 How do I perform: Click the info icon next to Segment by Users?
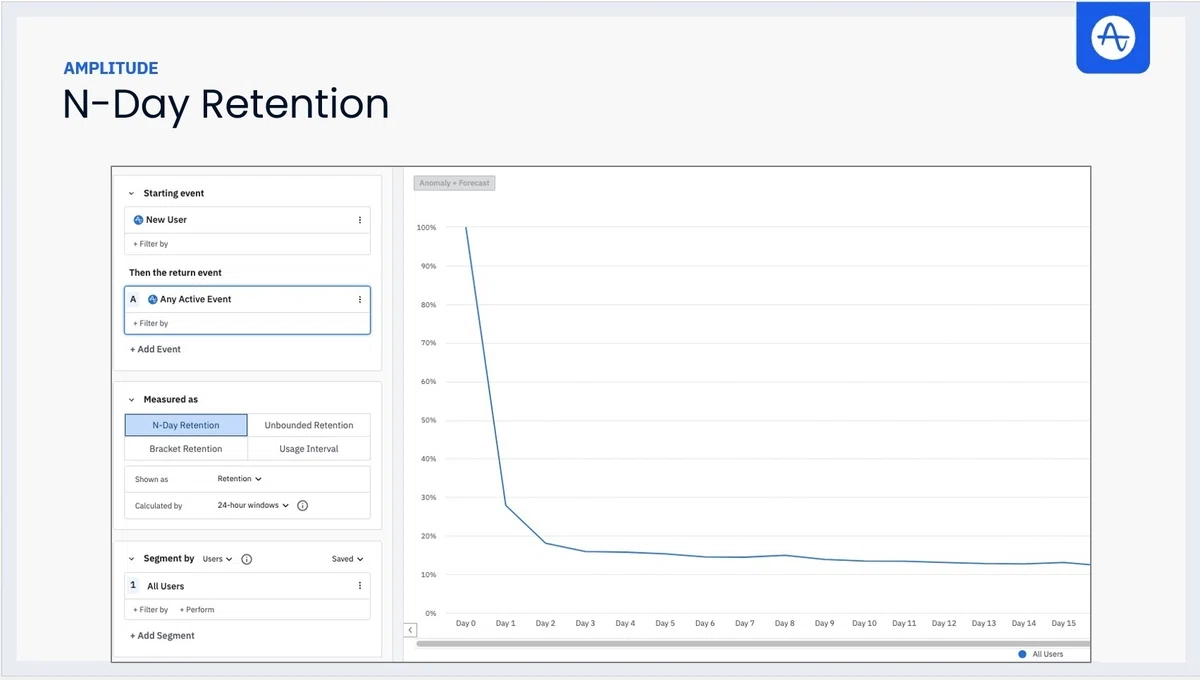(x=247, y=559)
